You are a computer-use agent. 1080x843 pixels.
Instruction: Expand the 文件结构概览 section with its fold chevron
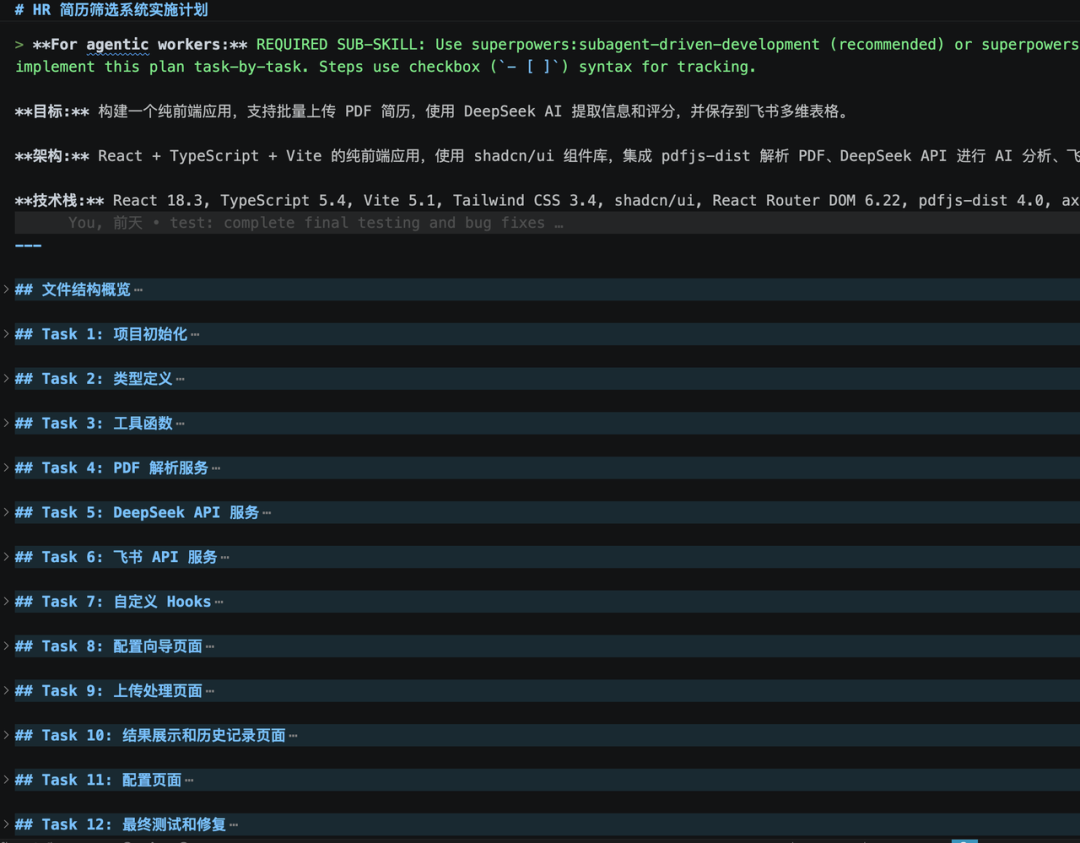(x=6, y=289)
